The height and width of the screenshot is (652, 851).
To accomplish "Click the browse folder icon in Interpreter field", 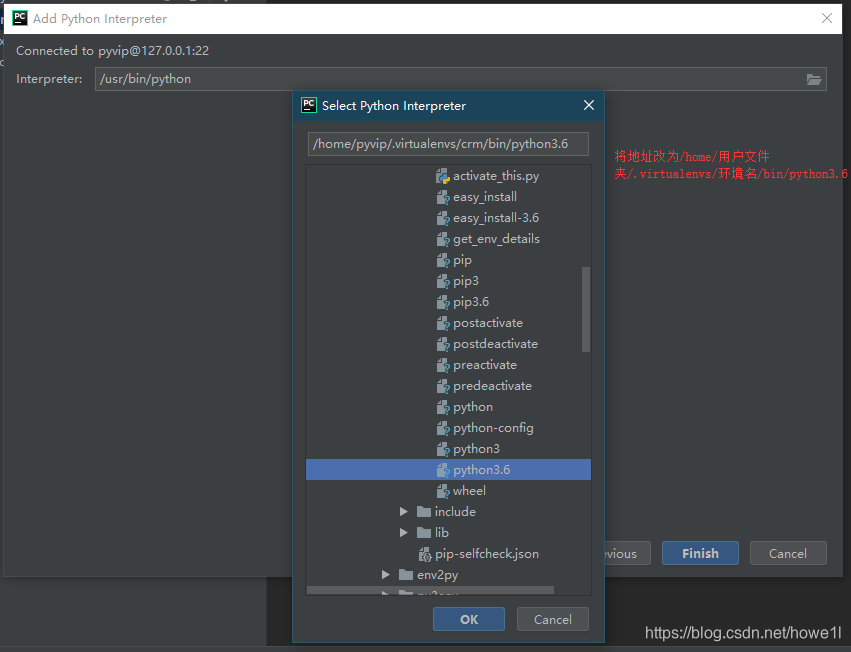I will 814,79.
